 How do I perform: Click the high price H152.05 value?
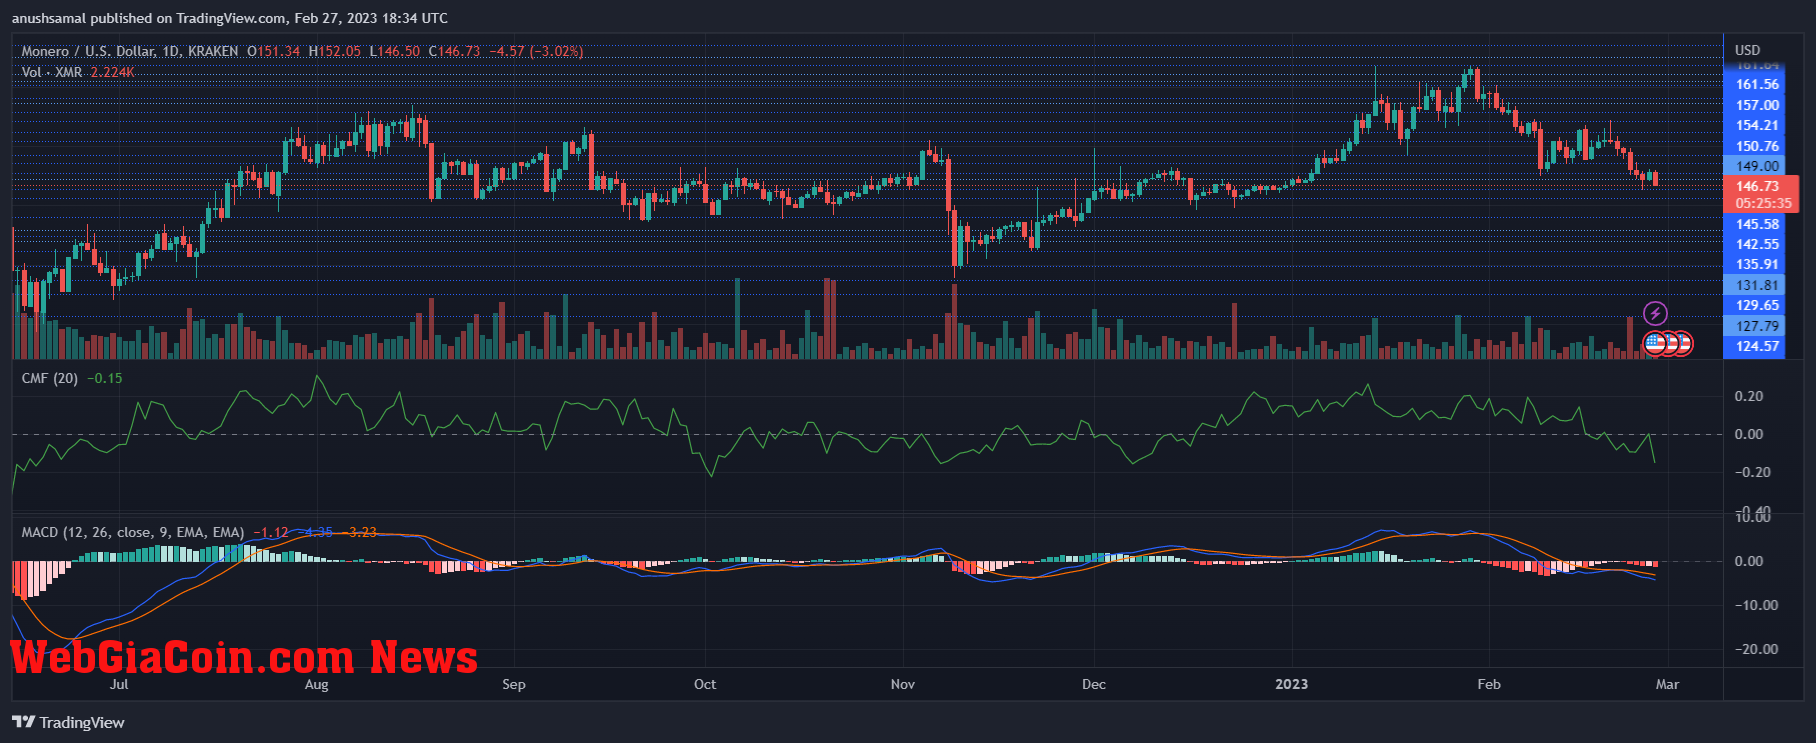(335, 51)
